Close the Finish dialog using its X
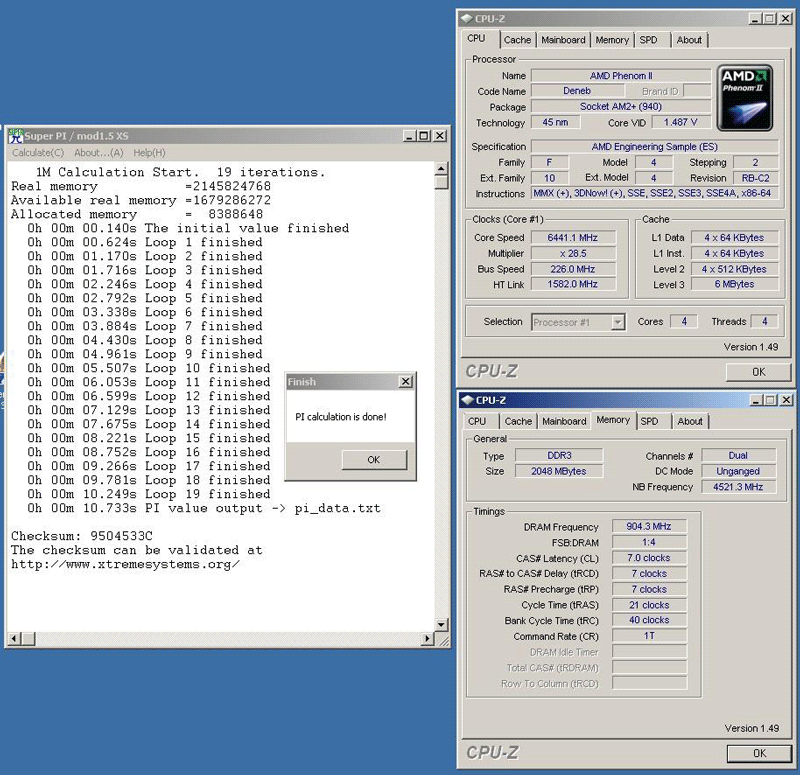This screenshot has height=775, width=800. [405, 382]
